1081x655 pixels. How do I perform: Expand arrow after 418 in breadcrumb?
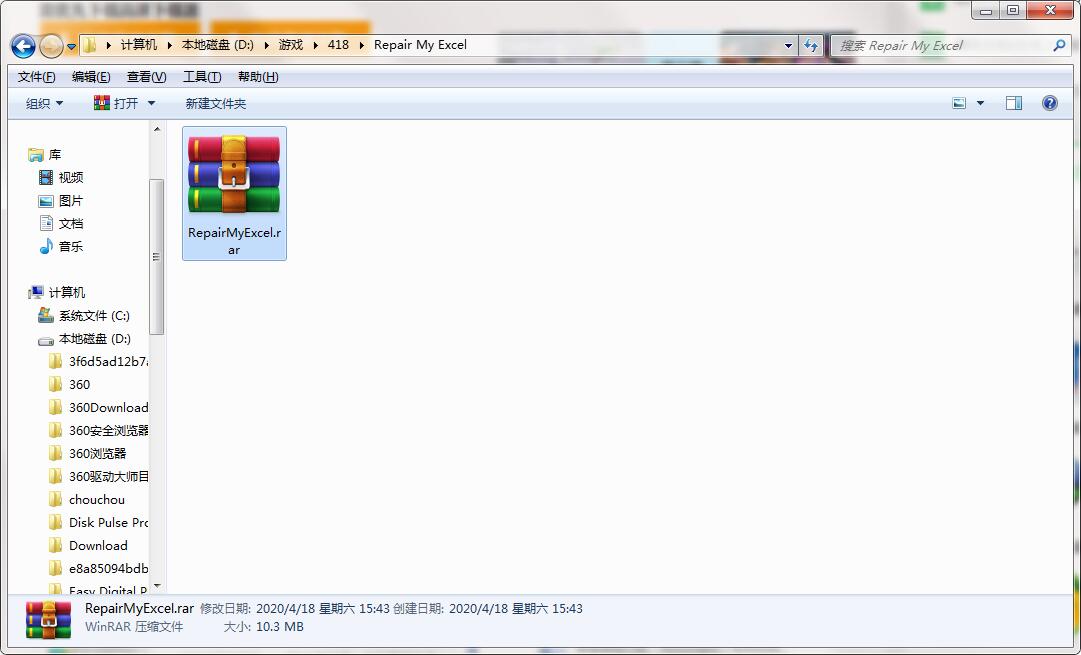[x=361, y=46]
